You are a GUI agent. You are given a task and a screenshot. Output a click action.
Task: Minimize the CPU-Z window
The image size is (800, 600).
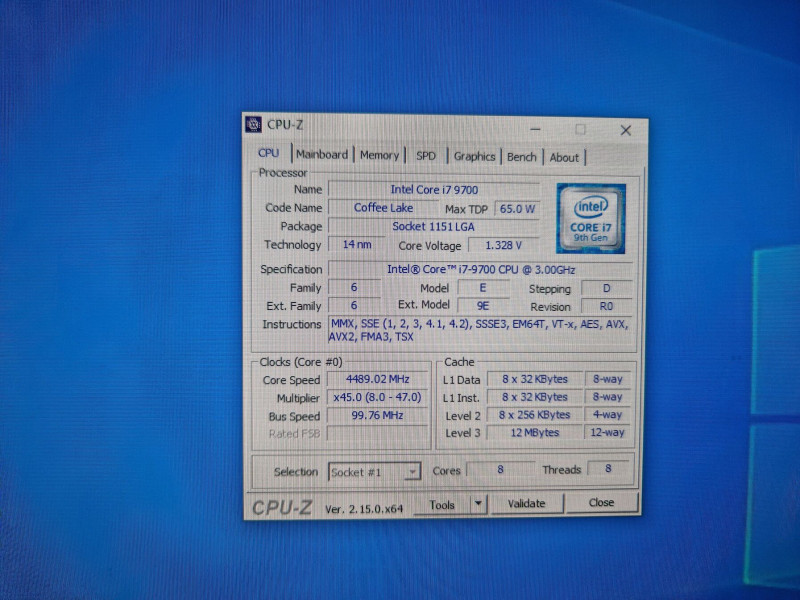[x=535, y=130]
